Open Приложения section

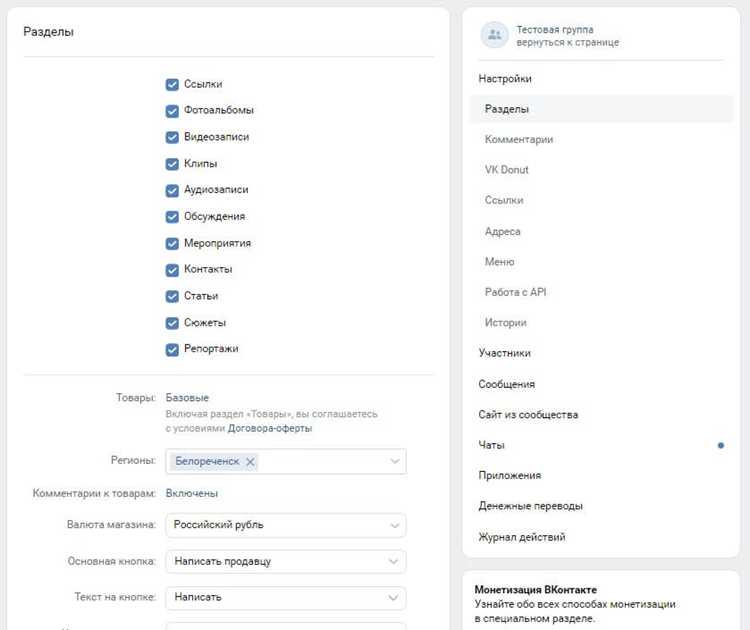point(510,475)
